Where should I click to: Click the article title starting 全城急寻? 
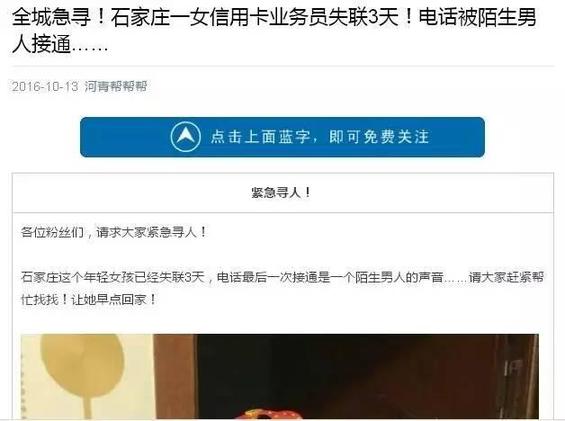point(274,31)
